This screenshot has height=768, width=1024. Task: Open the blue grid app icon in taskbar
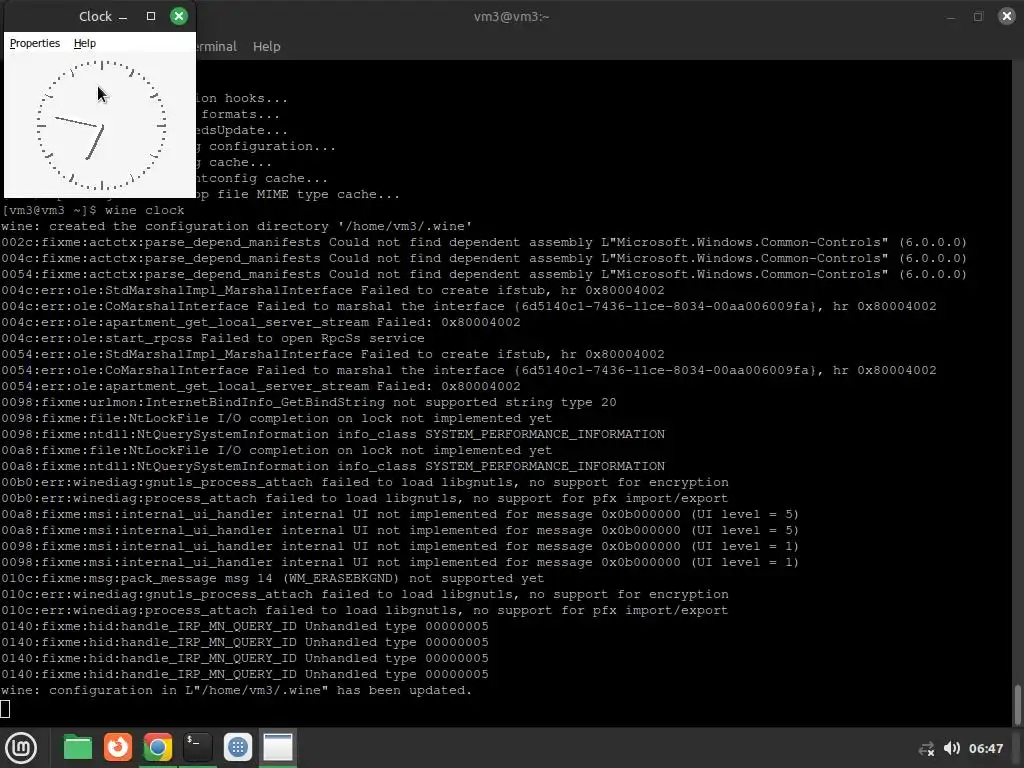pos(238,747)
